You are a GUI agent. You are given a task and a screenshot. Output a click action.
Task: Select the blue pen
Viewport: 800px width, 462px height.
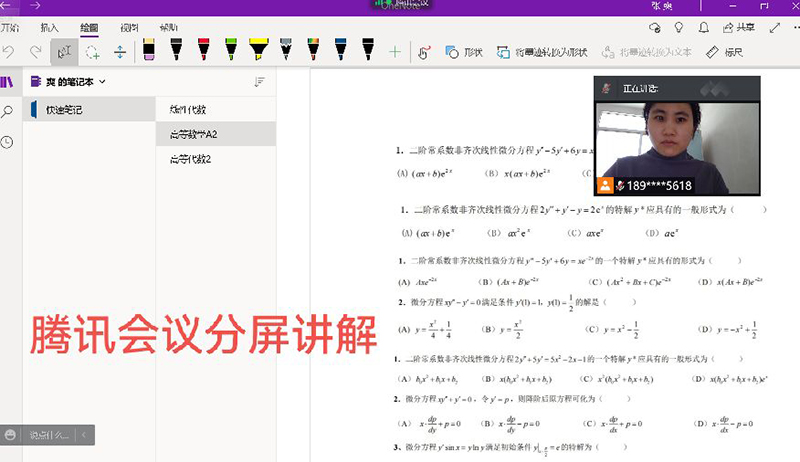click(x=341, y=50)
